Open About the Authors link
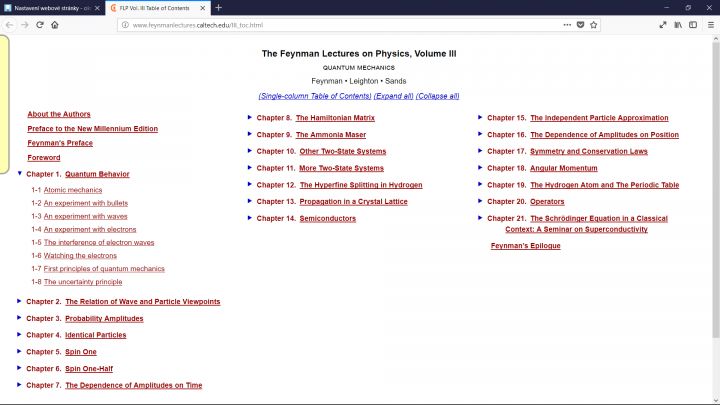The image size is (720, 405). 59,114
